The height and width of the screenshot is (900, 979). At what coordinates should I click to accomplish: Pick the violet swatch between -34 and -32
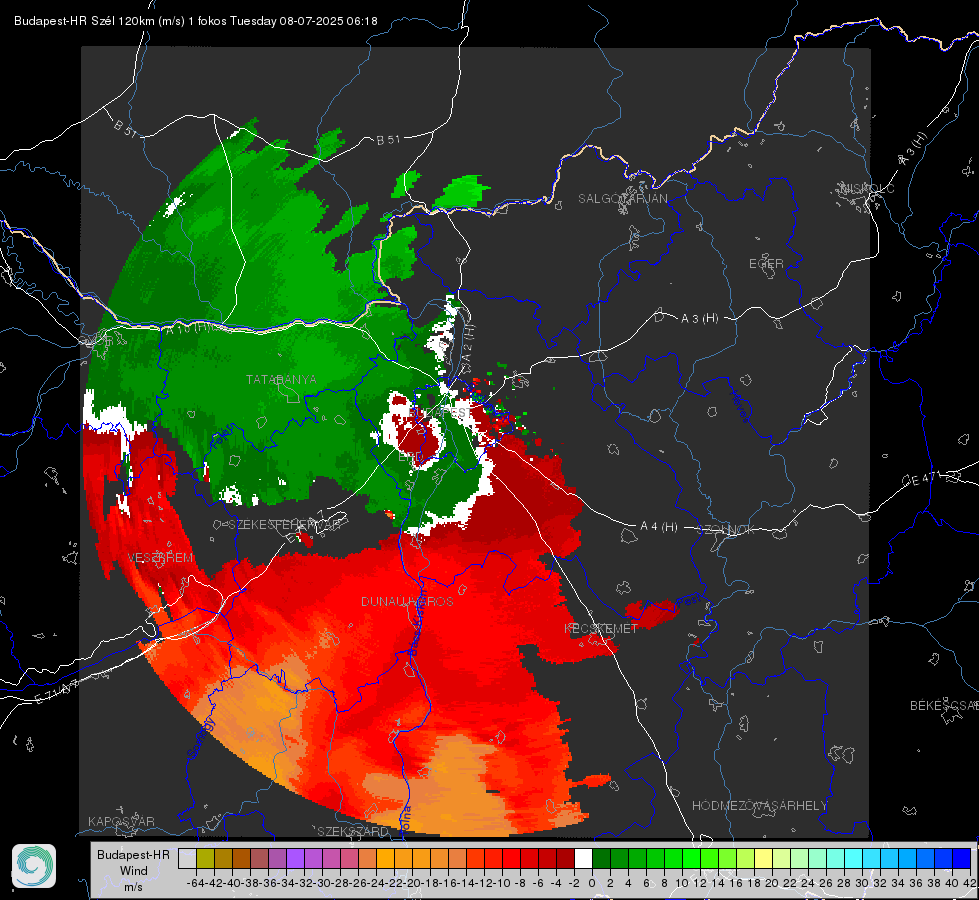click(x=295, y=858)
